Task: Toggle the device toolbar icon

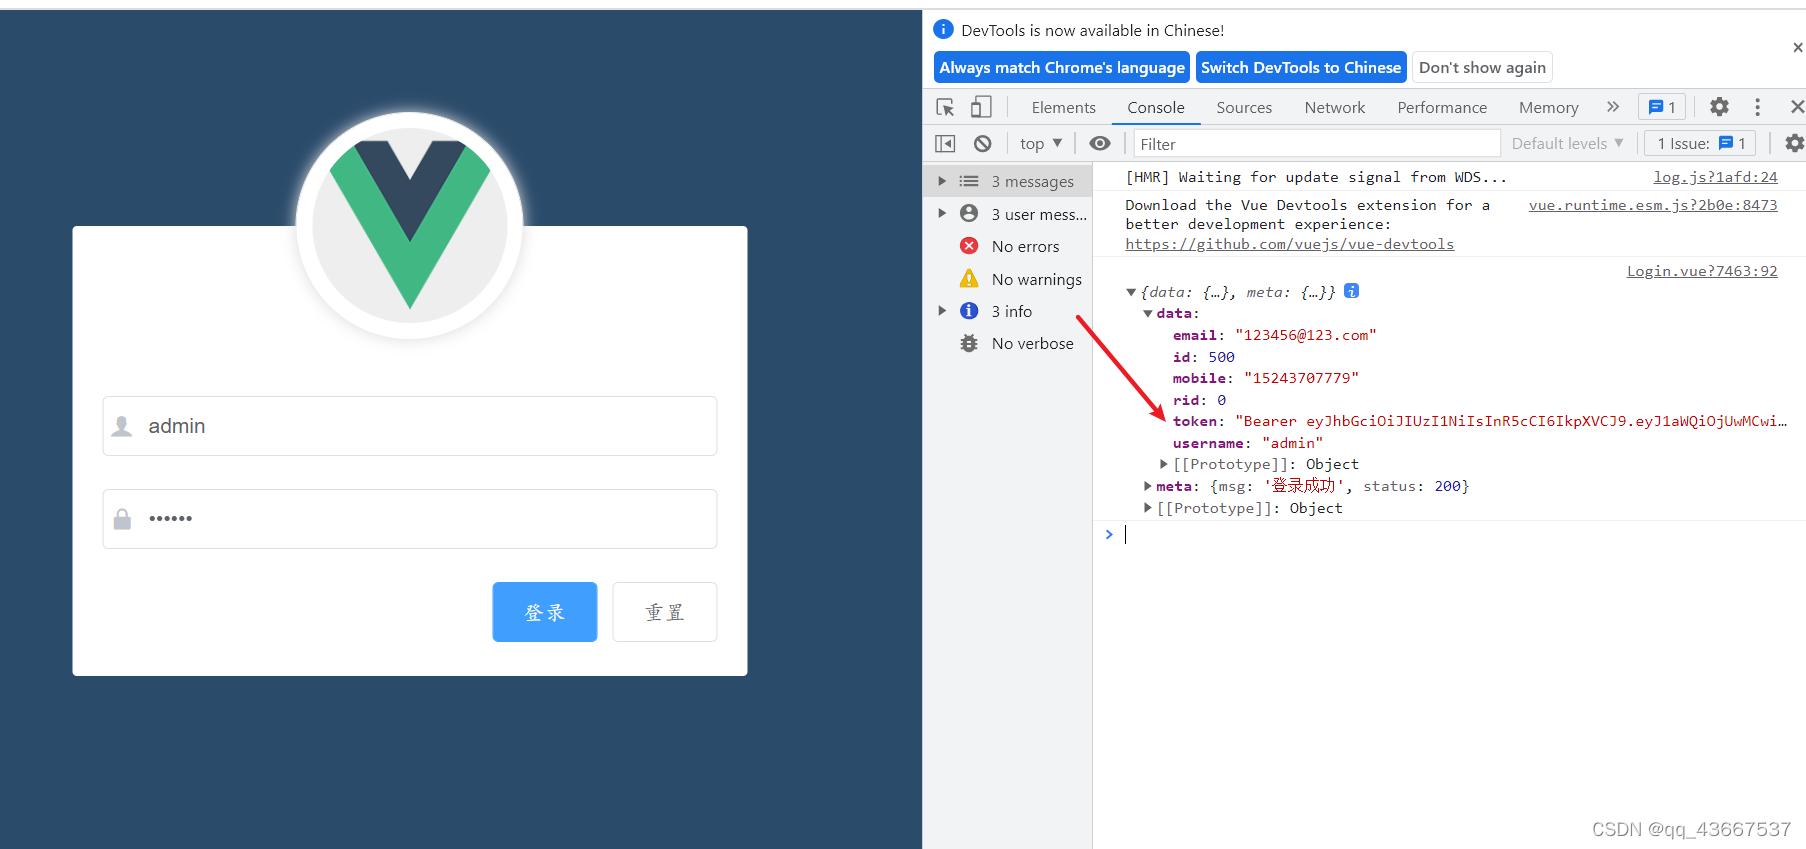Action: tap(981, 107)
